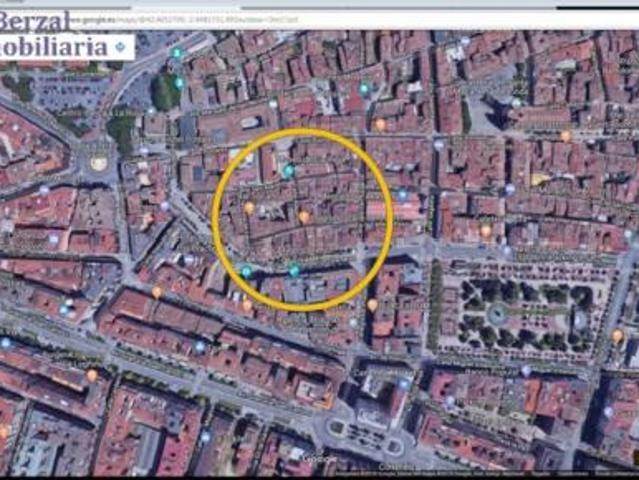
Task: Click the topmost teal marker right of the logo
Action: [x=177, y=53]
